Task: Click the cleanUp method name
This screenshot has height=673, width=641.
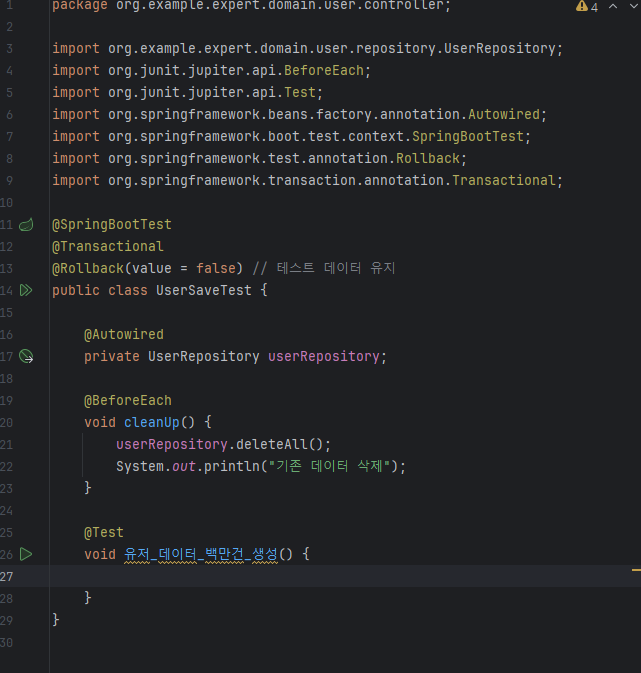Action: point(152,422)
